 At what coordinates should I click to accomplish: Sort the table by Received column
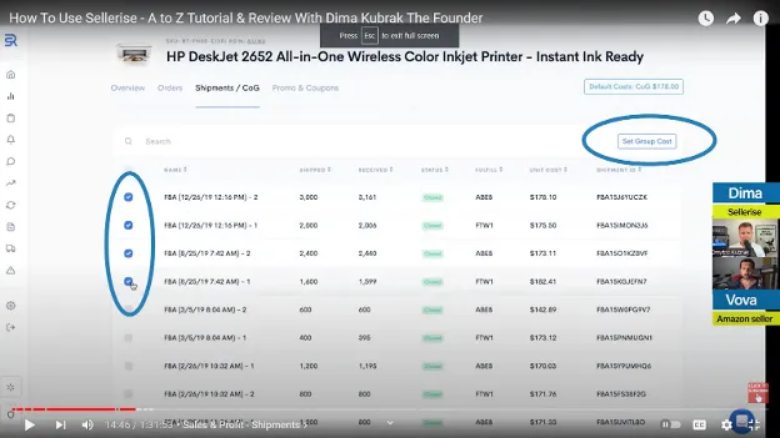(x=376, y=170)
